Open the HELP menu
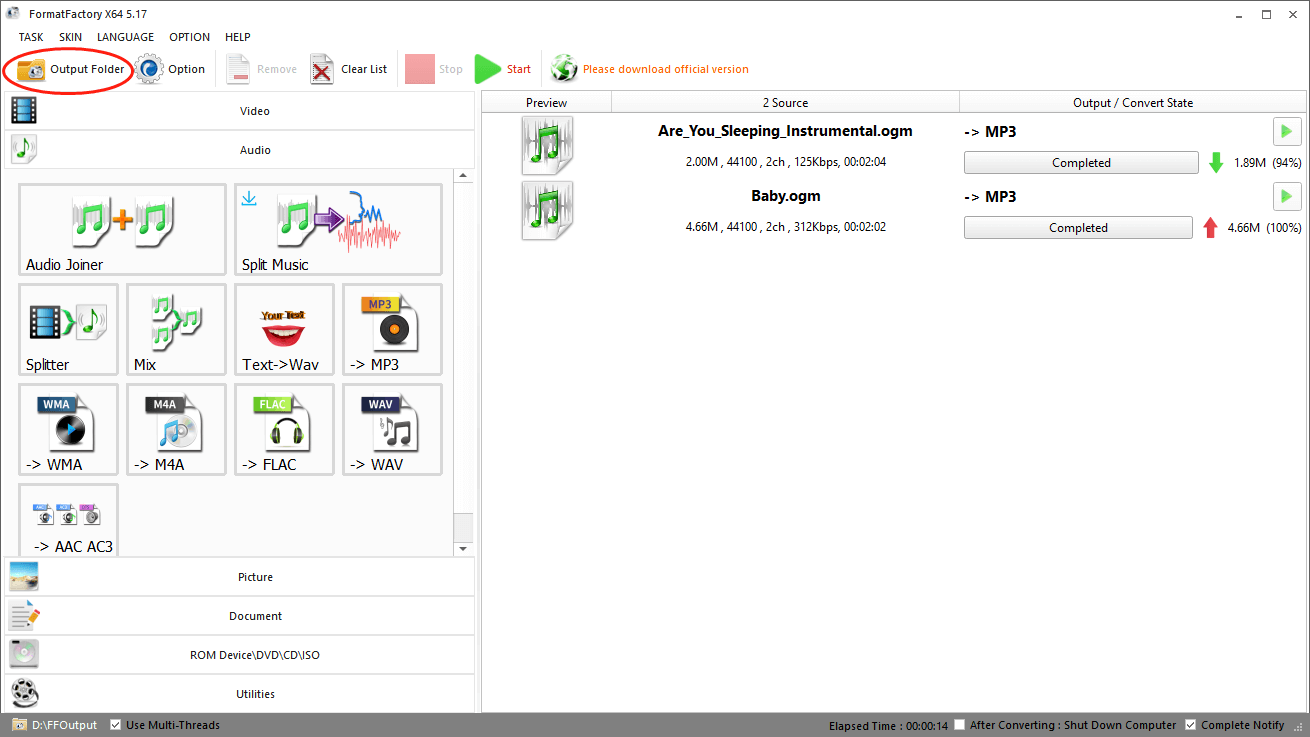The width and height of the screenshot is (1310, 737). 238,37
